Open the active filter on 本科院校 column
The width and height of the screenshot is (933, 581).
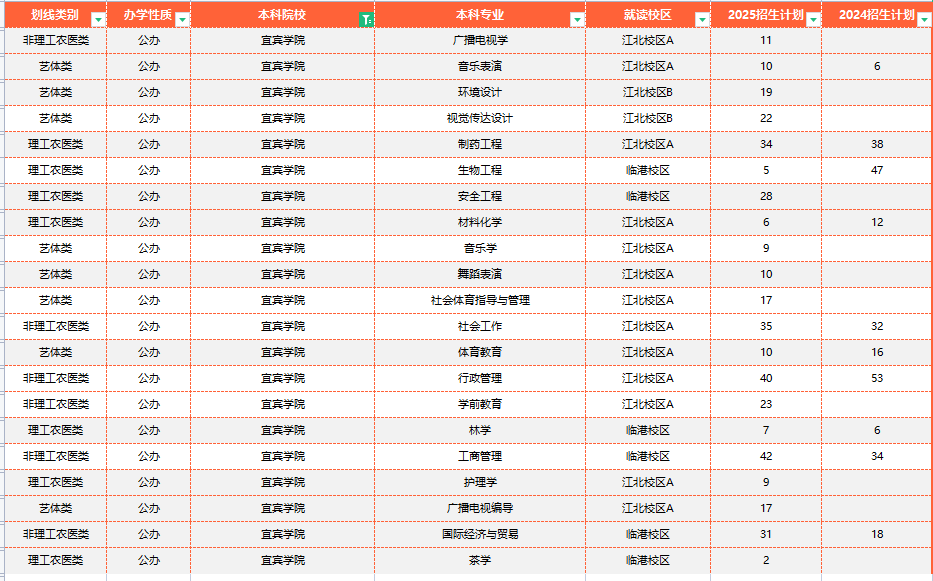[367, 20]
